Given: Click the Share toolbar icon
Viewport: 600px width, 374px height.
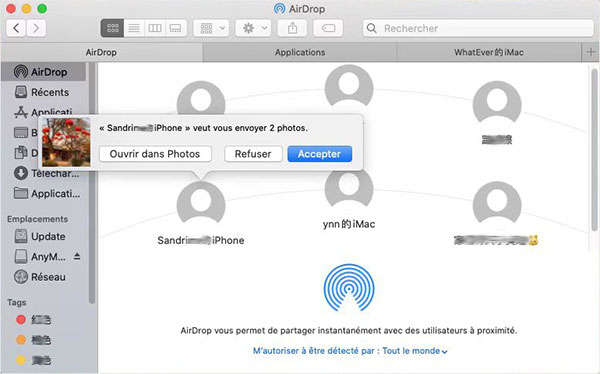Looking at the screenshot, I should [292, 28].
